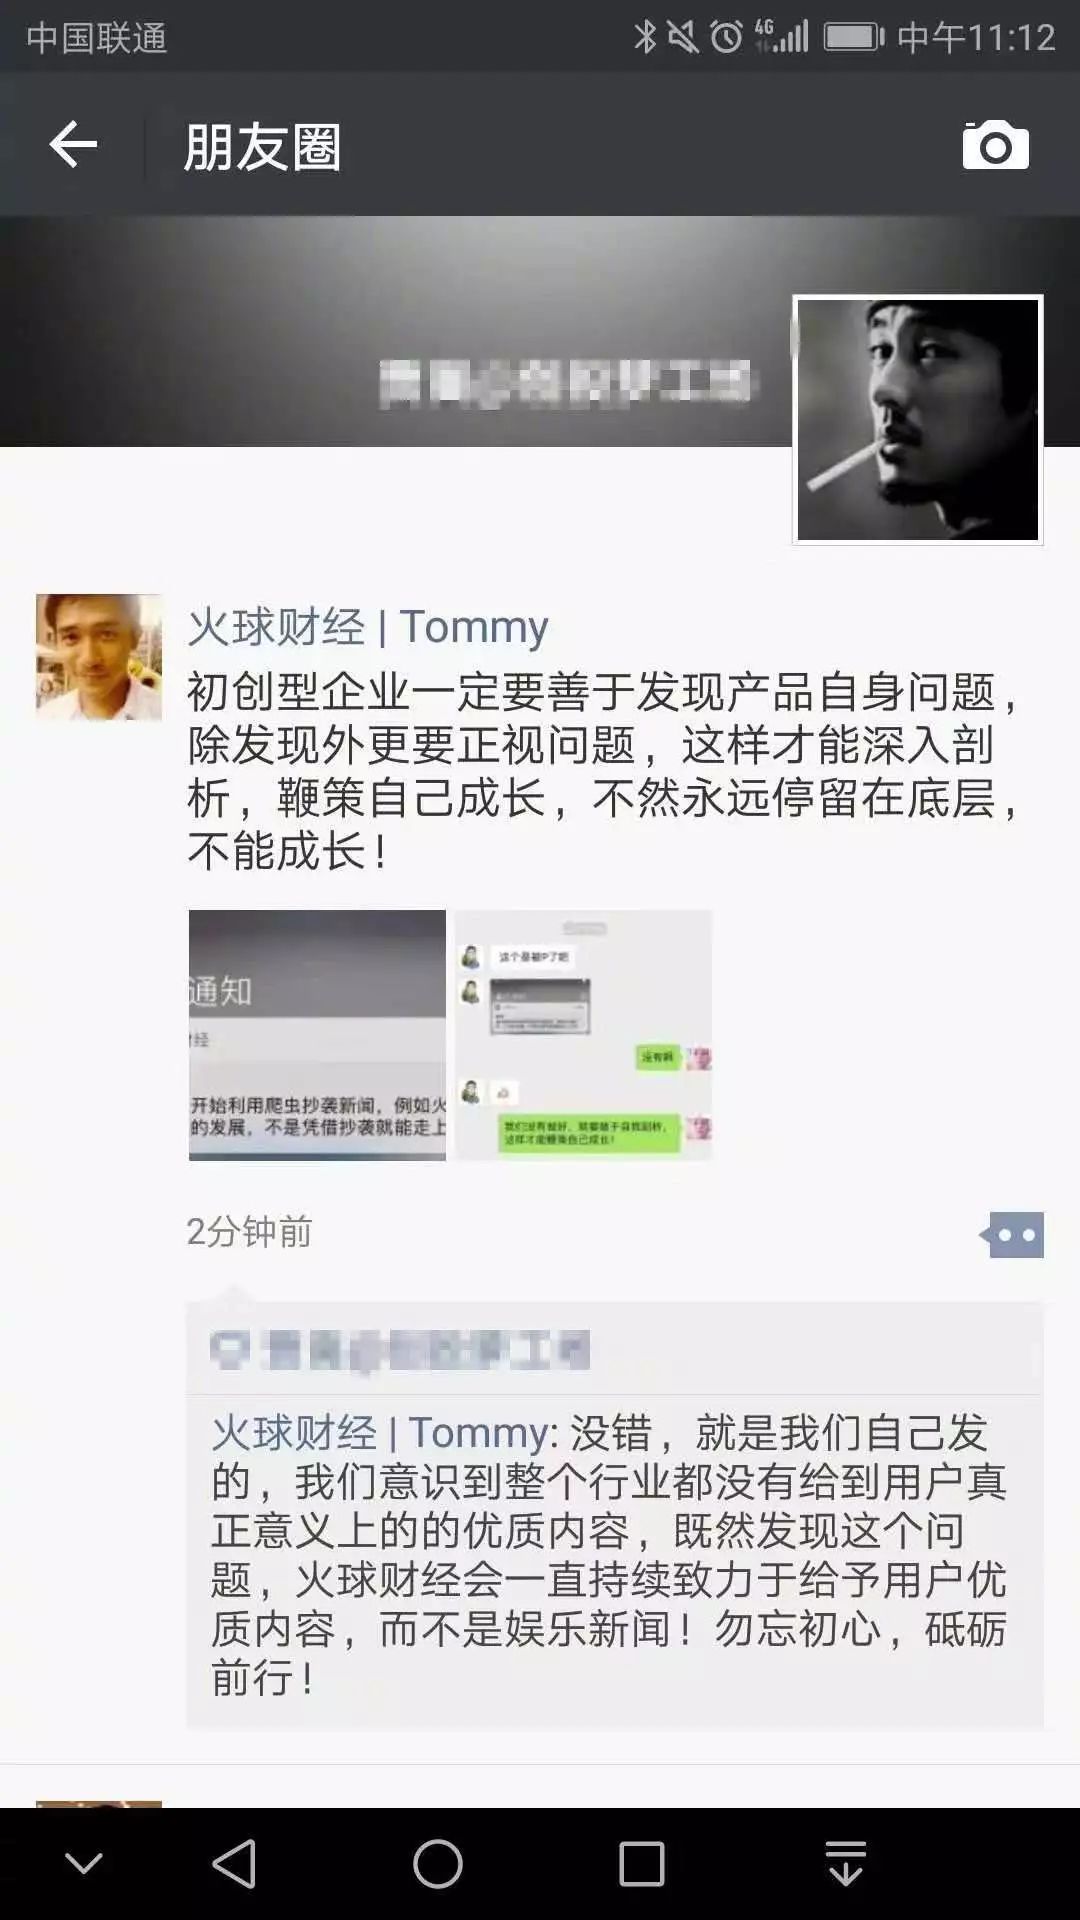
Task: Hide the navigation bar with chevron icon
Action: point(84,1863)
